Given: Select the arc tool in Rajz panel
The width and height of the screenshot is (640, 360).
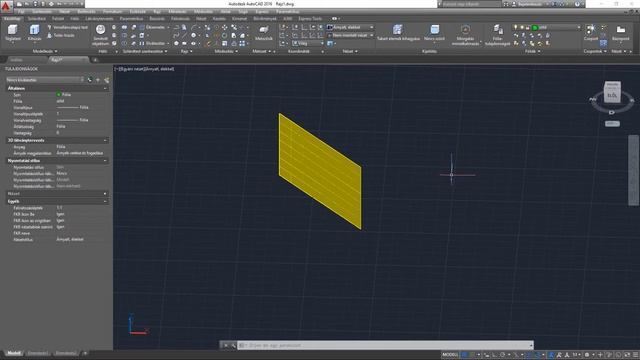Looking at the screenshot, I should pos(194,27).
